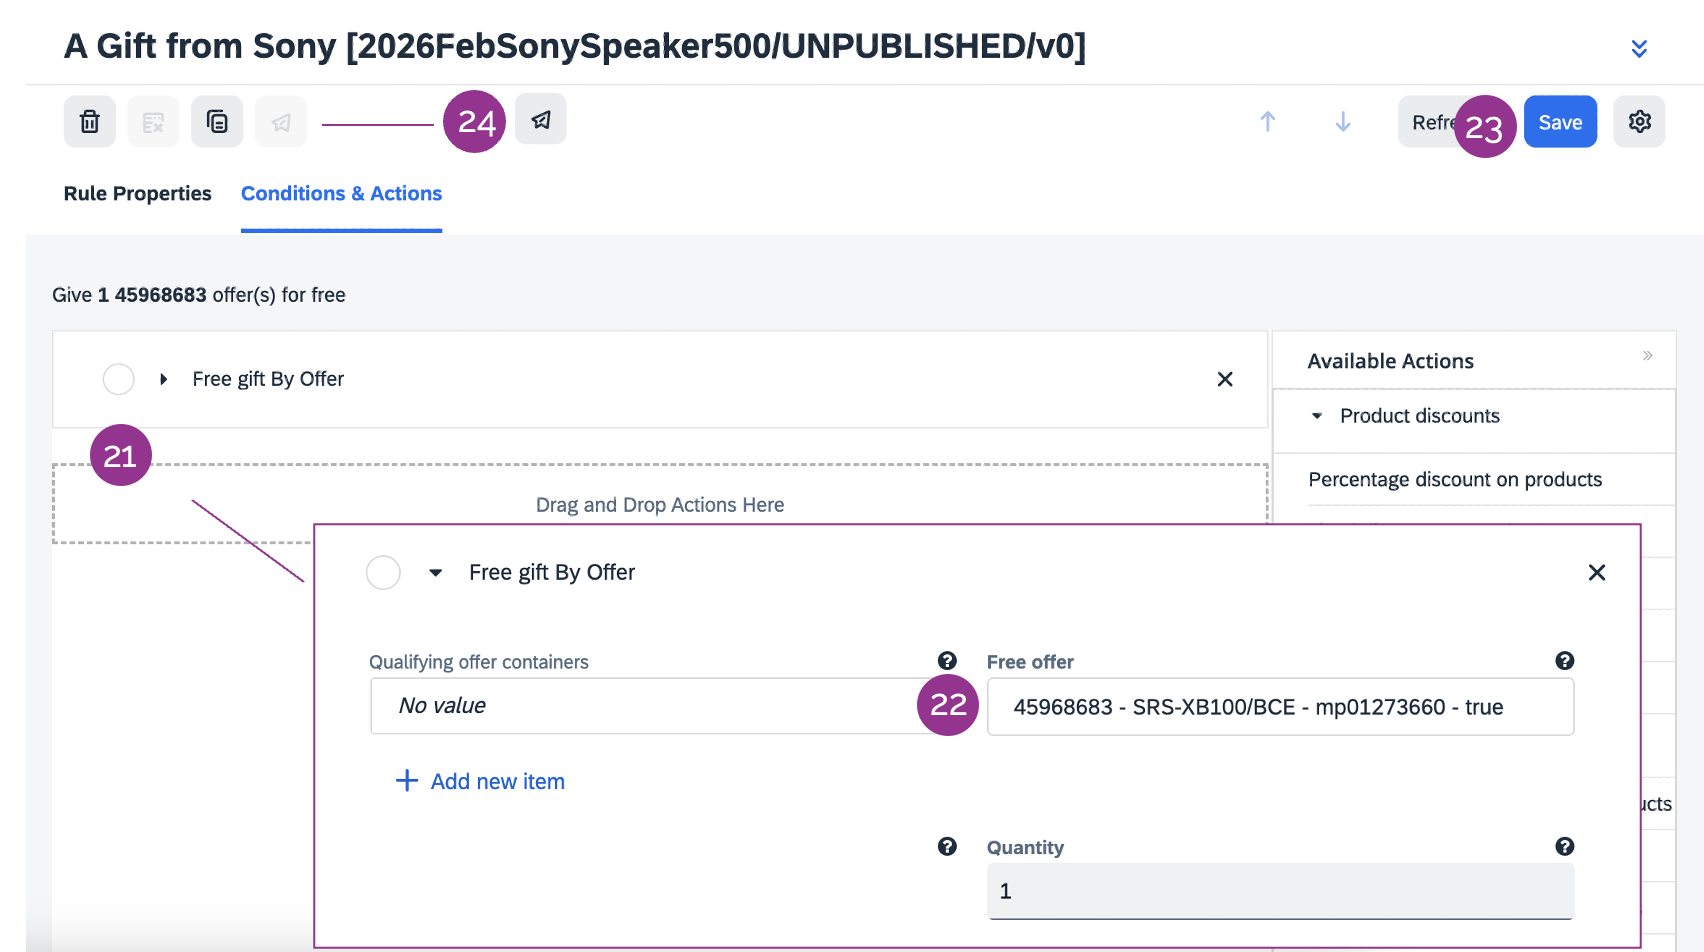The image size is (1704, 952).
Task: Click the trash delete rule icon
Action: pos(90,122)
